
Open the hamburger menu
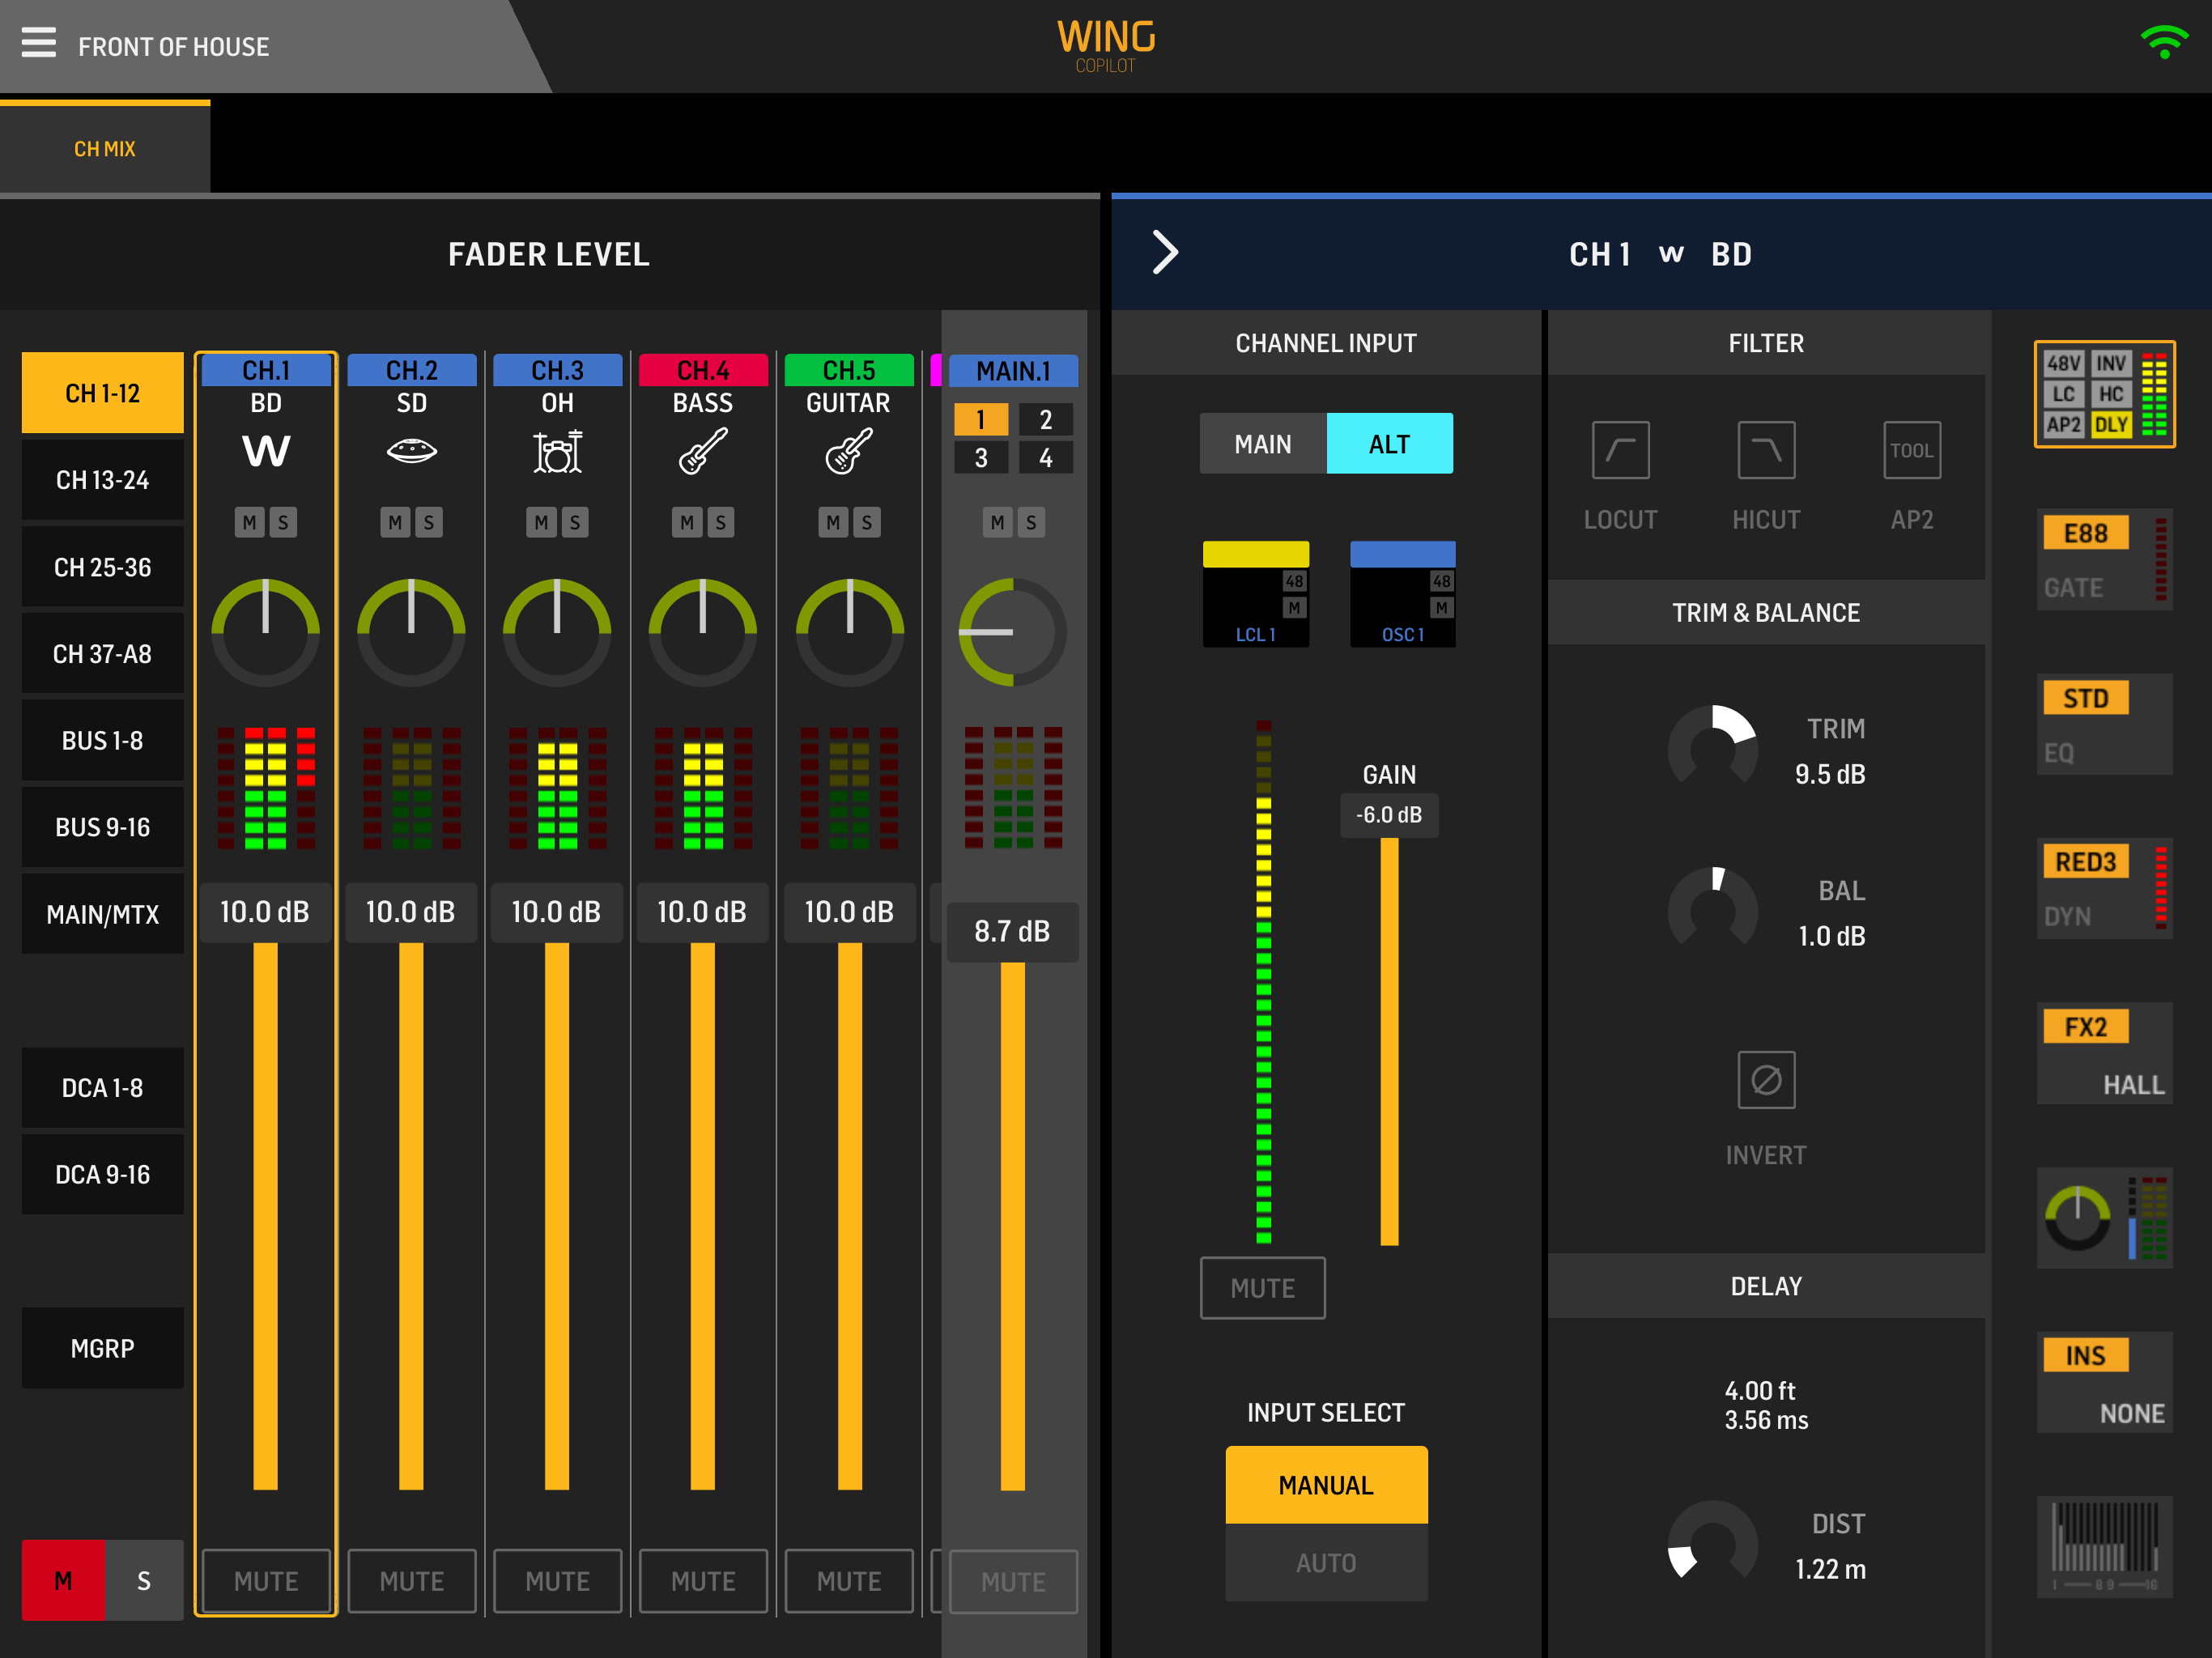[38, 43]
